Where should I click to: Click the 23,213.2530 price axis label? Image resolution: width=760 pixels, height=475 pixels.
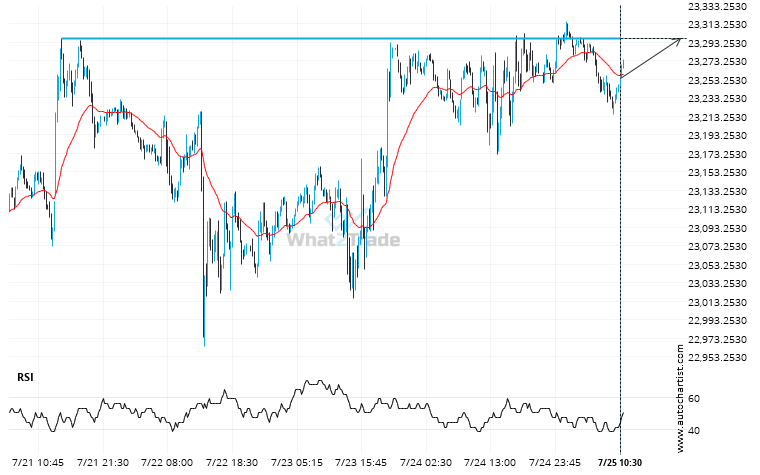717,118
